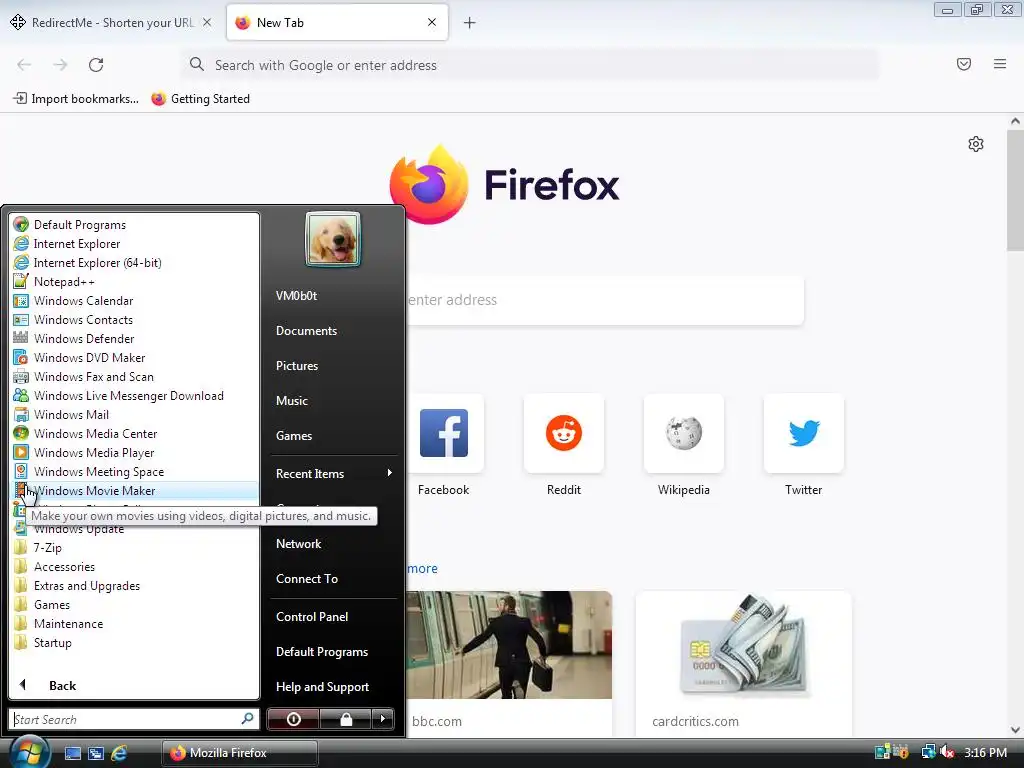Viewport: 1024px width, 768px height.
Task: Open the Getting Started bookmark
Action: [x=200, y=99]
